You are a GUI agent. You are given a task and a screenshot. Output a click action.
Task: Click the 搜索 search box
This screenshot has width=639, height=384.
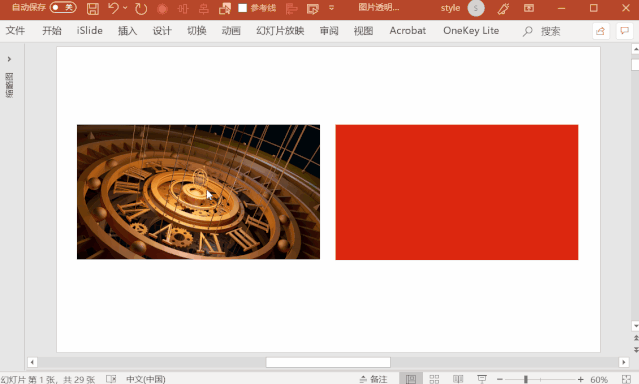coord(542,31)
